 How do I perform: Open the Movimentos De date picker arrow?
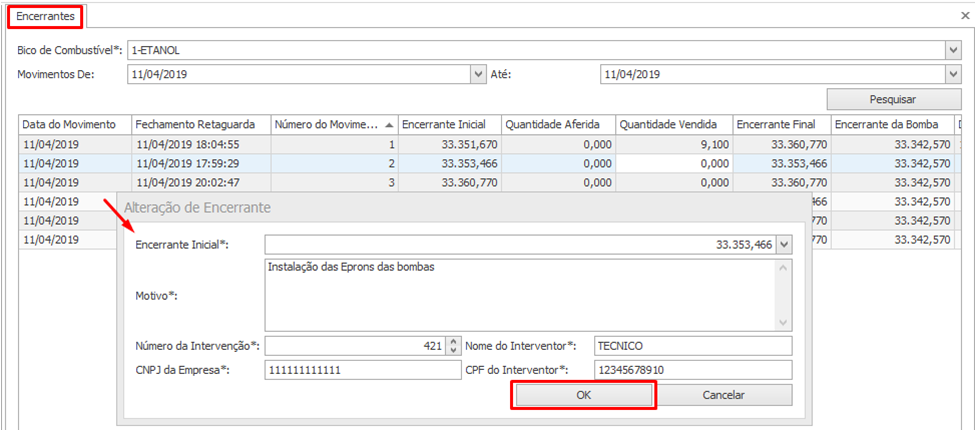point(478,74)
